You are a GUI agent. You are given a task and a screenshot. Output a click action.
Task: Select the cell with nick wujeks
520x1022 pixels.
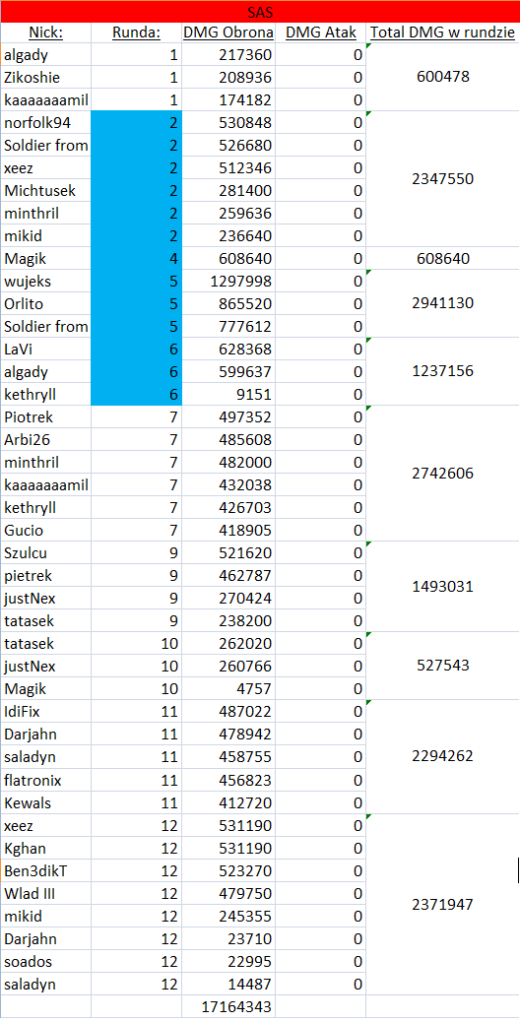click(x=46, y=281)
